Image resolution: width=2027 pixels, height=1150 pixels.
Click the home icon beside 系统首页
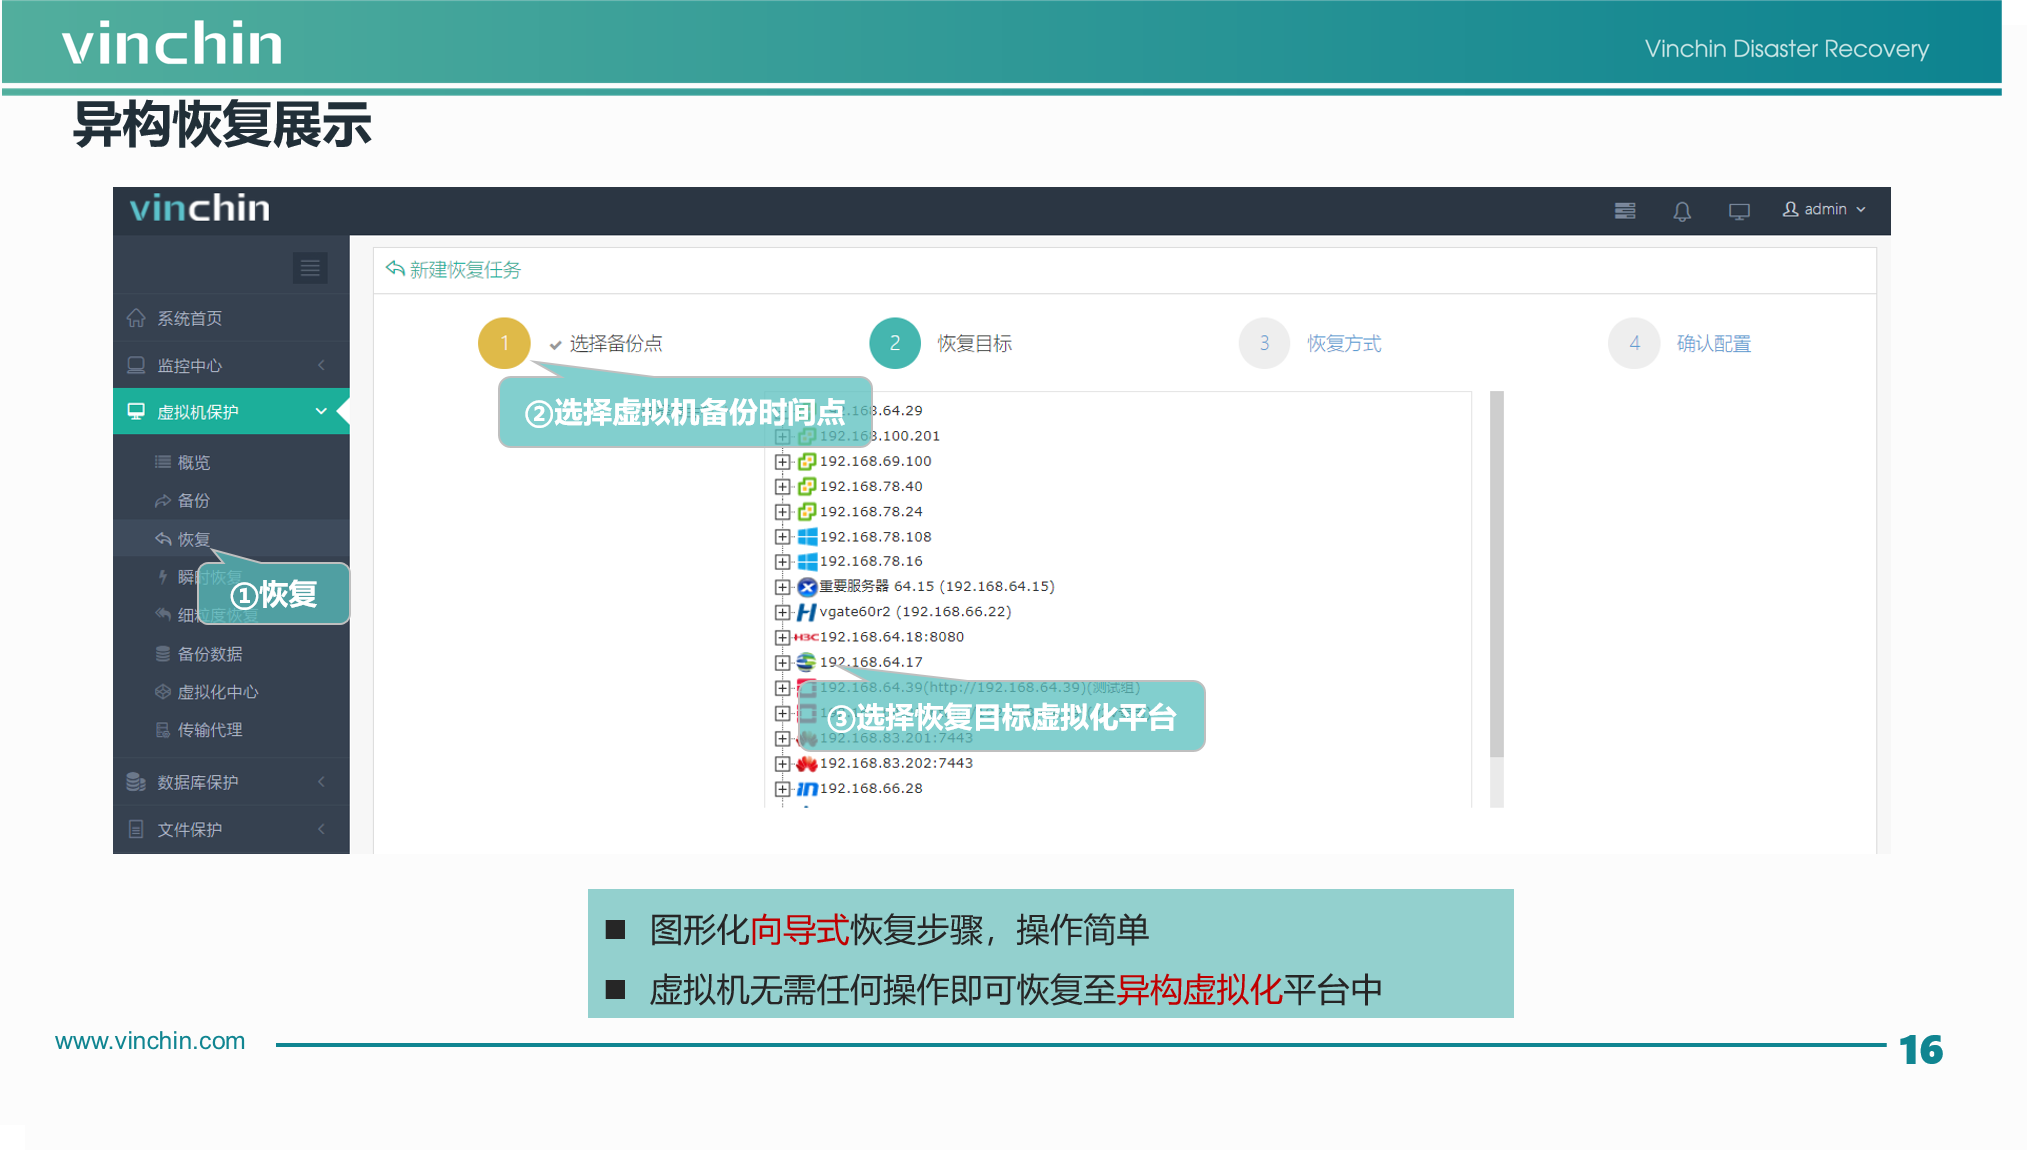click(x=137, y=318)
